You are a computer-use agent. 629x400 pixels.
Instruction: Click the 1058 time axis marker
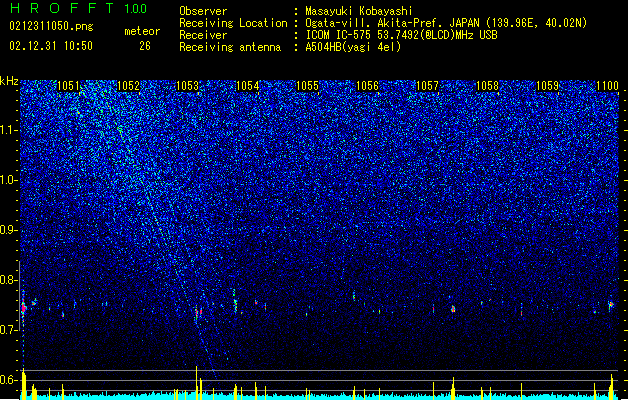click(x=487, y=86)
